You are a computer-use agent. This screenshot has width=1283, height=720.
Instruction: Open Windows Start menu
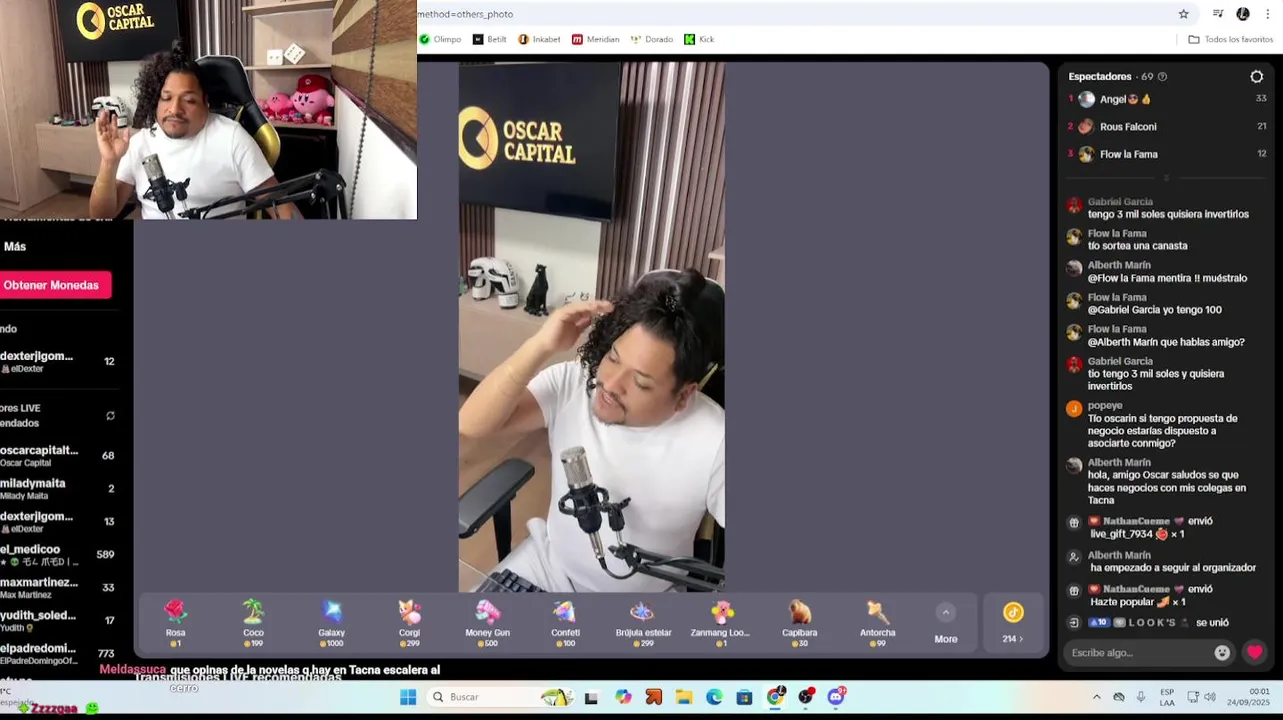pos(408,697)
